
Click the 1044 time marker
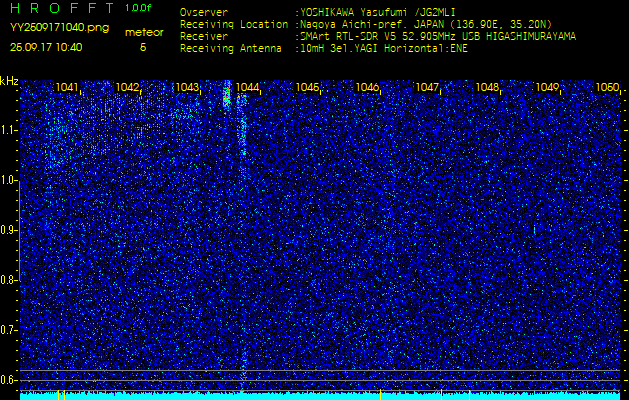[248, 88]
